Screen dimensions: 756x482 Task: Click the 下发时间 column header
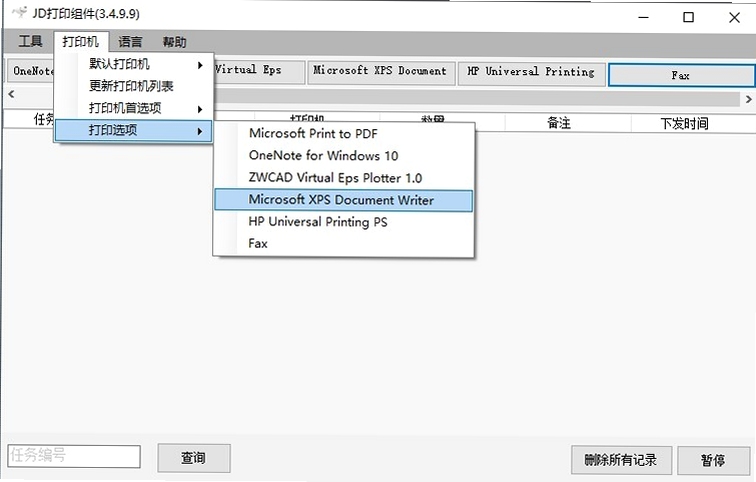685,124
